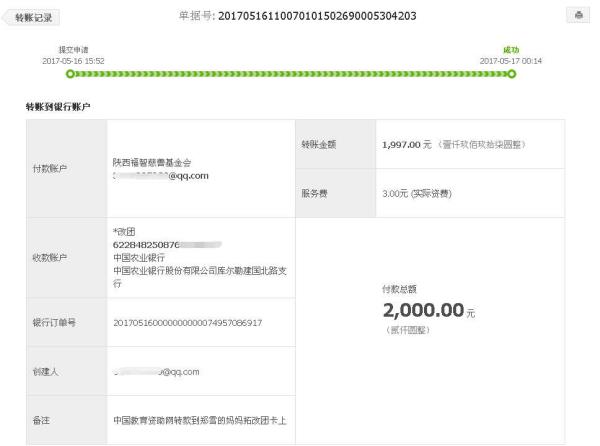
Task: Click the 付款账户 row label
Action: tap(50, 168)
